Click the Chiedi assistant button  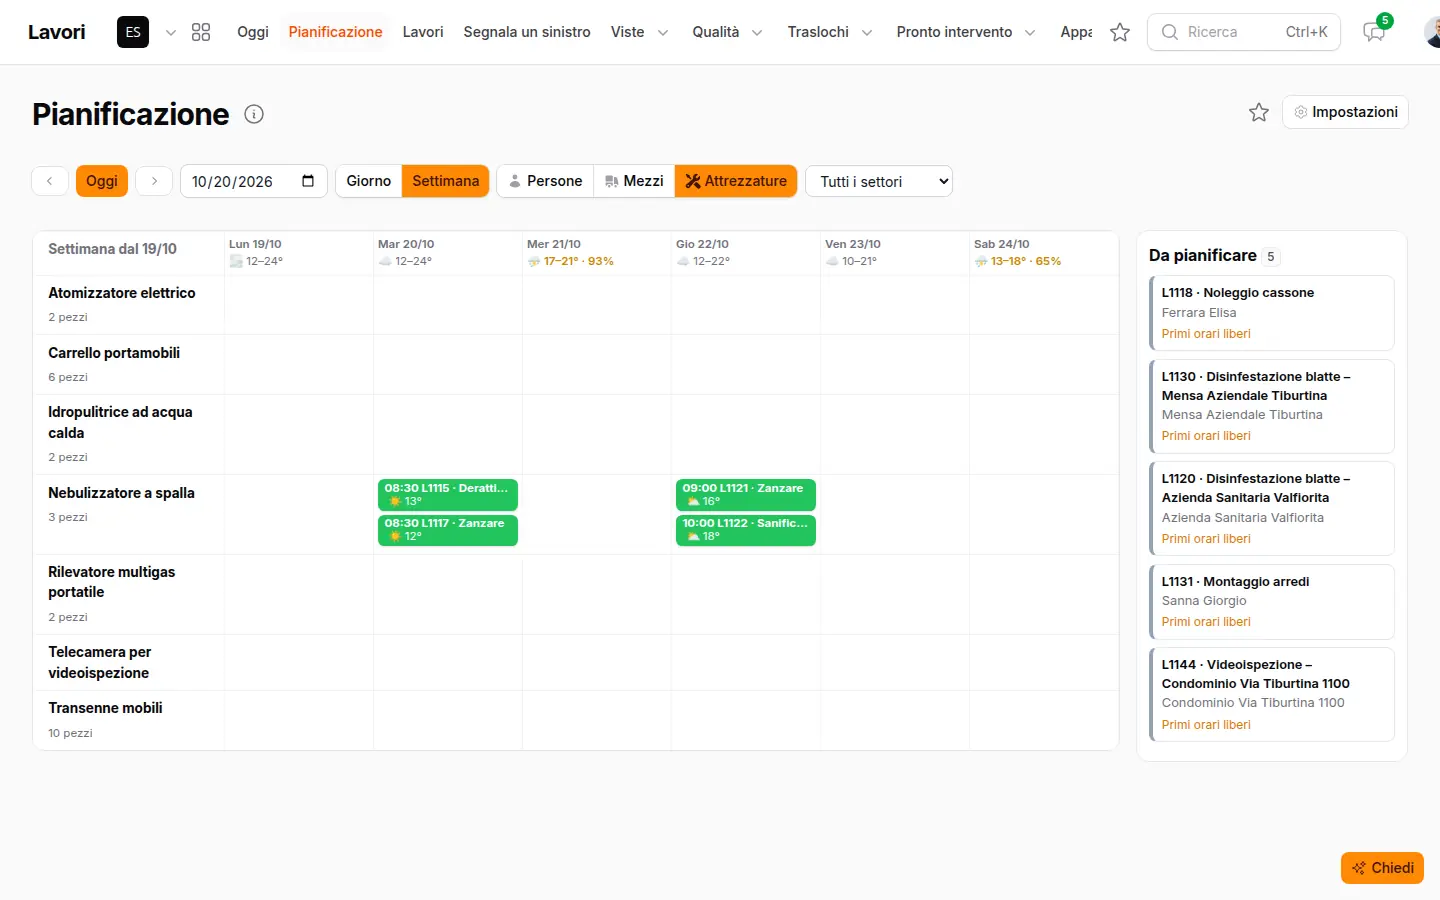click(x=1382, y=868)
